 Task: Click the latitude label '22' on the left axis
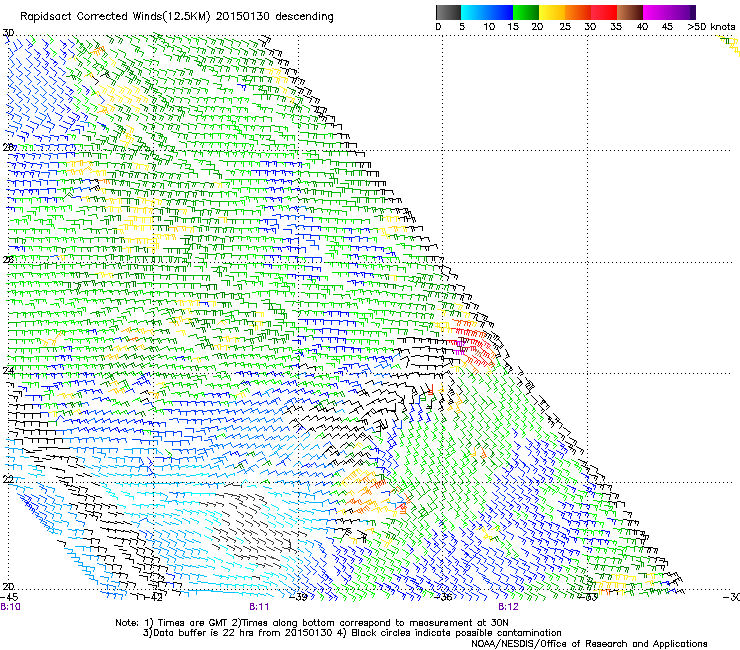click(x=8, y=480)
